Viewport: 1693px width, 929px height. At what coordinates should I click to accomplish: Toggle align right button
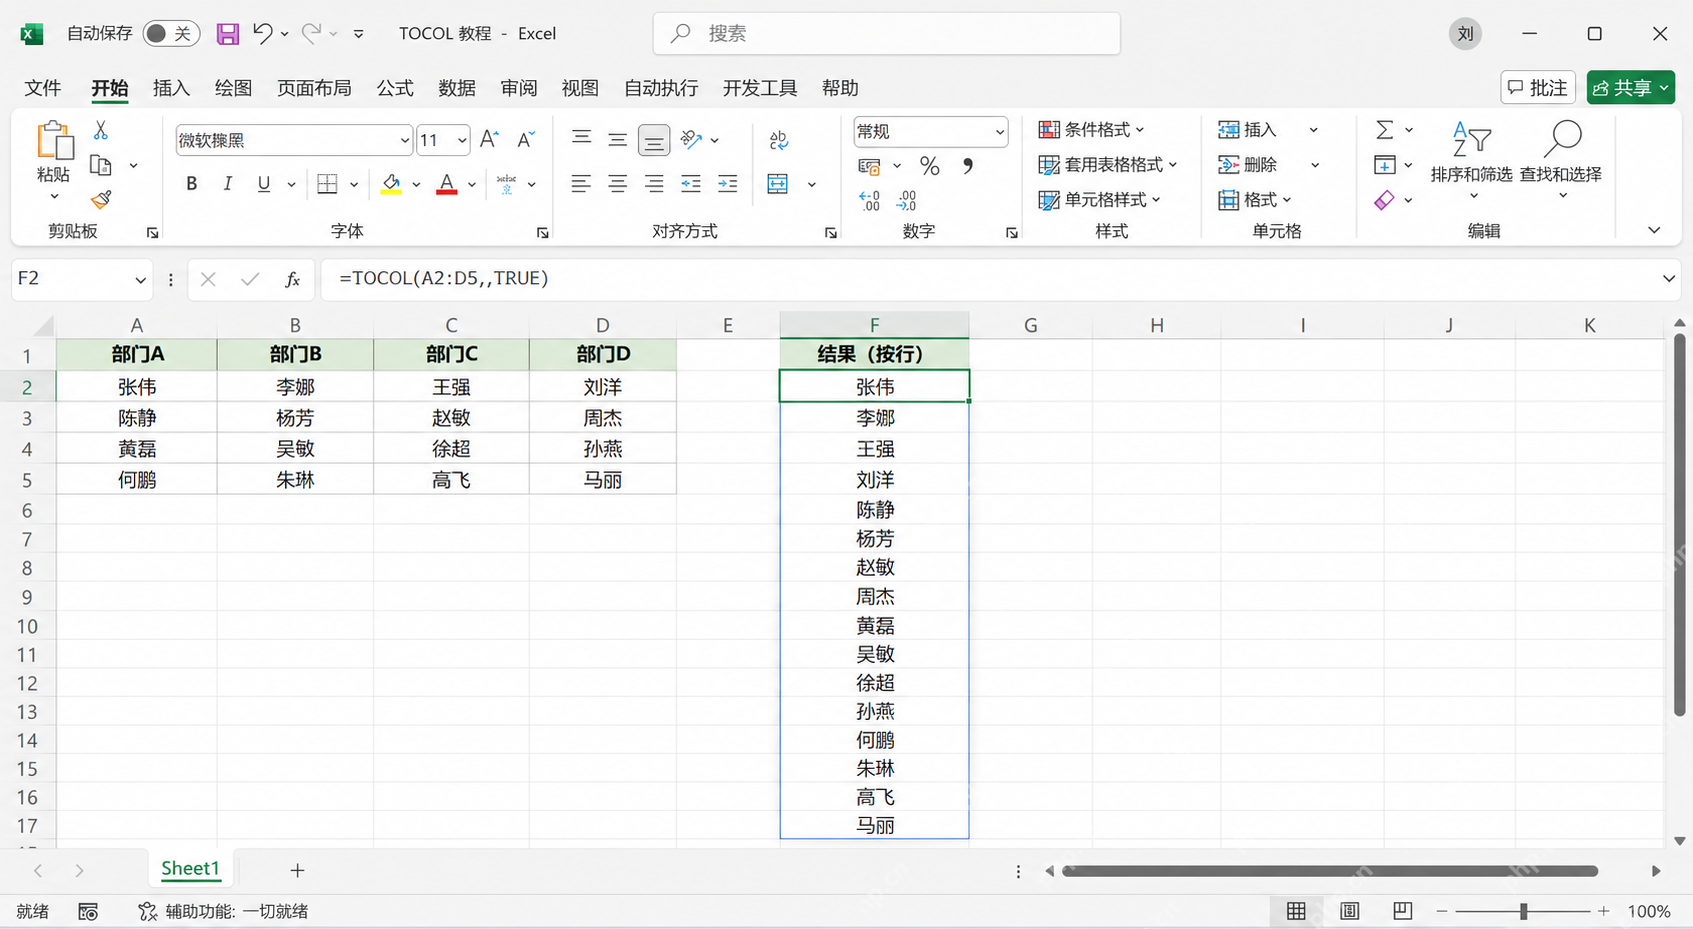[654, 183]
